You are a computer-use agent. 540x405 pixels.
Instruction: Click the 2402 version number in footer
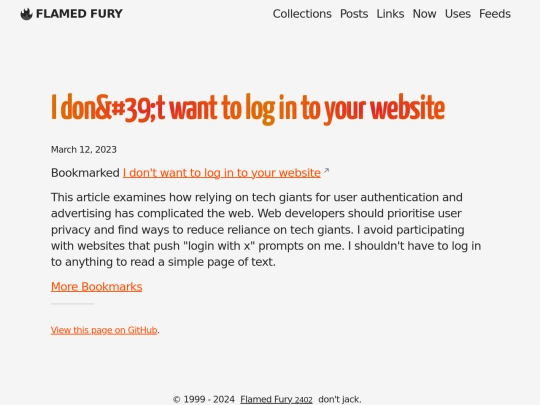pyautogui.click(x=304, y=400)
